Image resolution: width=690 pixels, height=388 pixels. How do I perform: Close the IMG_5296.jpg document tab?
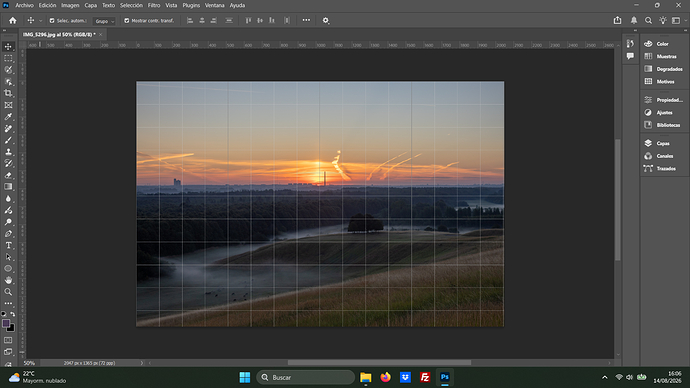tap(100, 34)
